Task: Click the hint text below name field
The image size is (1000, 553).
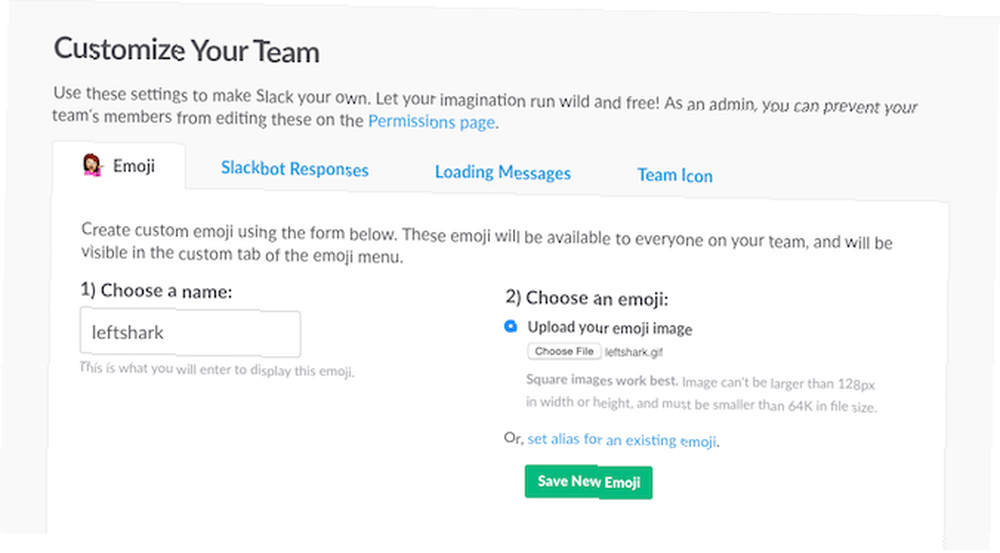Action: (x=217, y=369)
